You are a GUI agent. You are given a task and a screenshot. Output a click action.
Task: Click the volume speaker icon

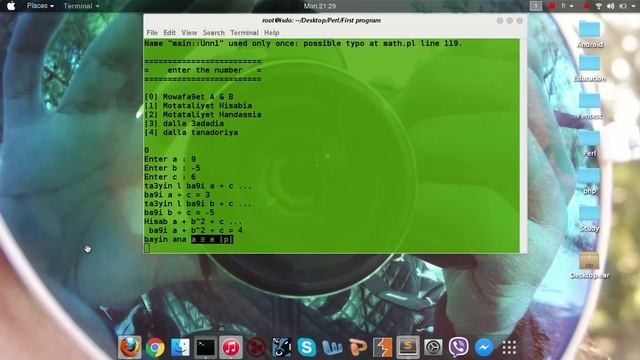(611, 6)
